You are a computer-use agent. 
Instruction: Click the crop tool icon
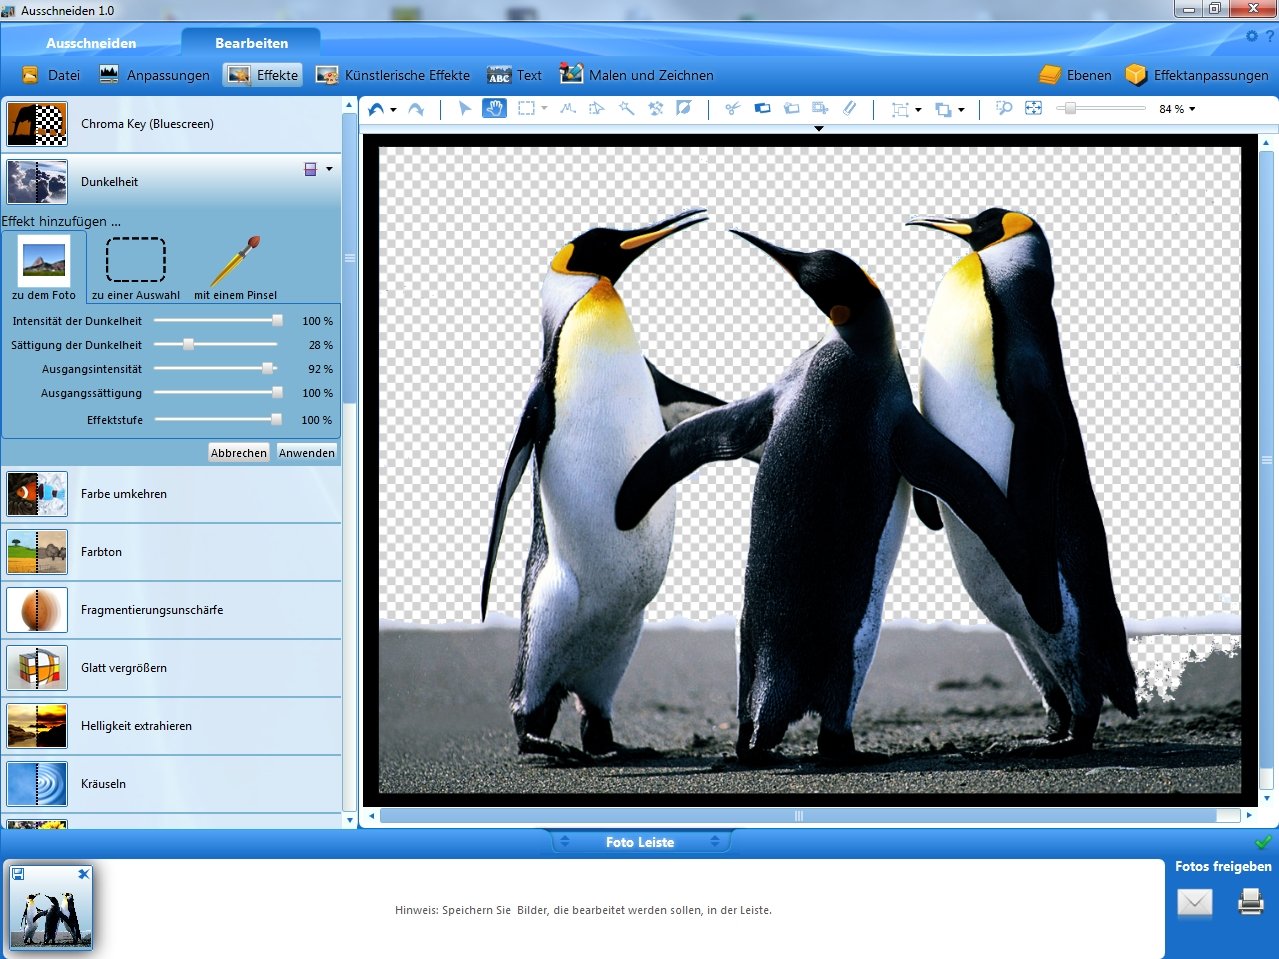[900, 109]
